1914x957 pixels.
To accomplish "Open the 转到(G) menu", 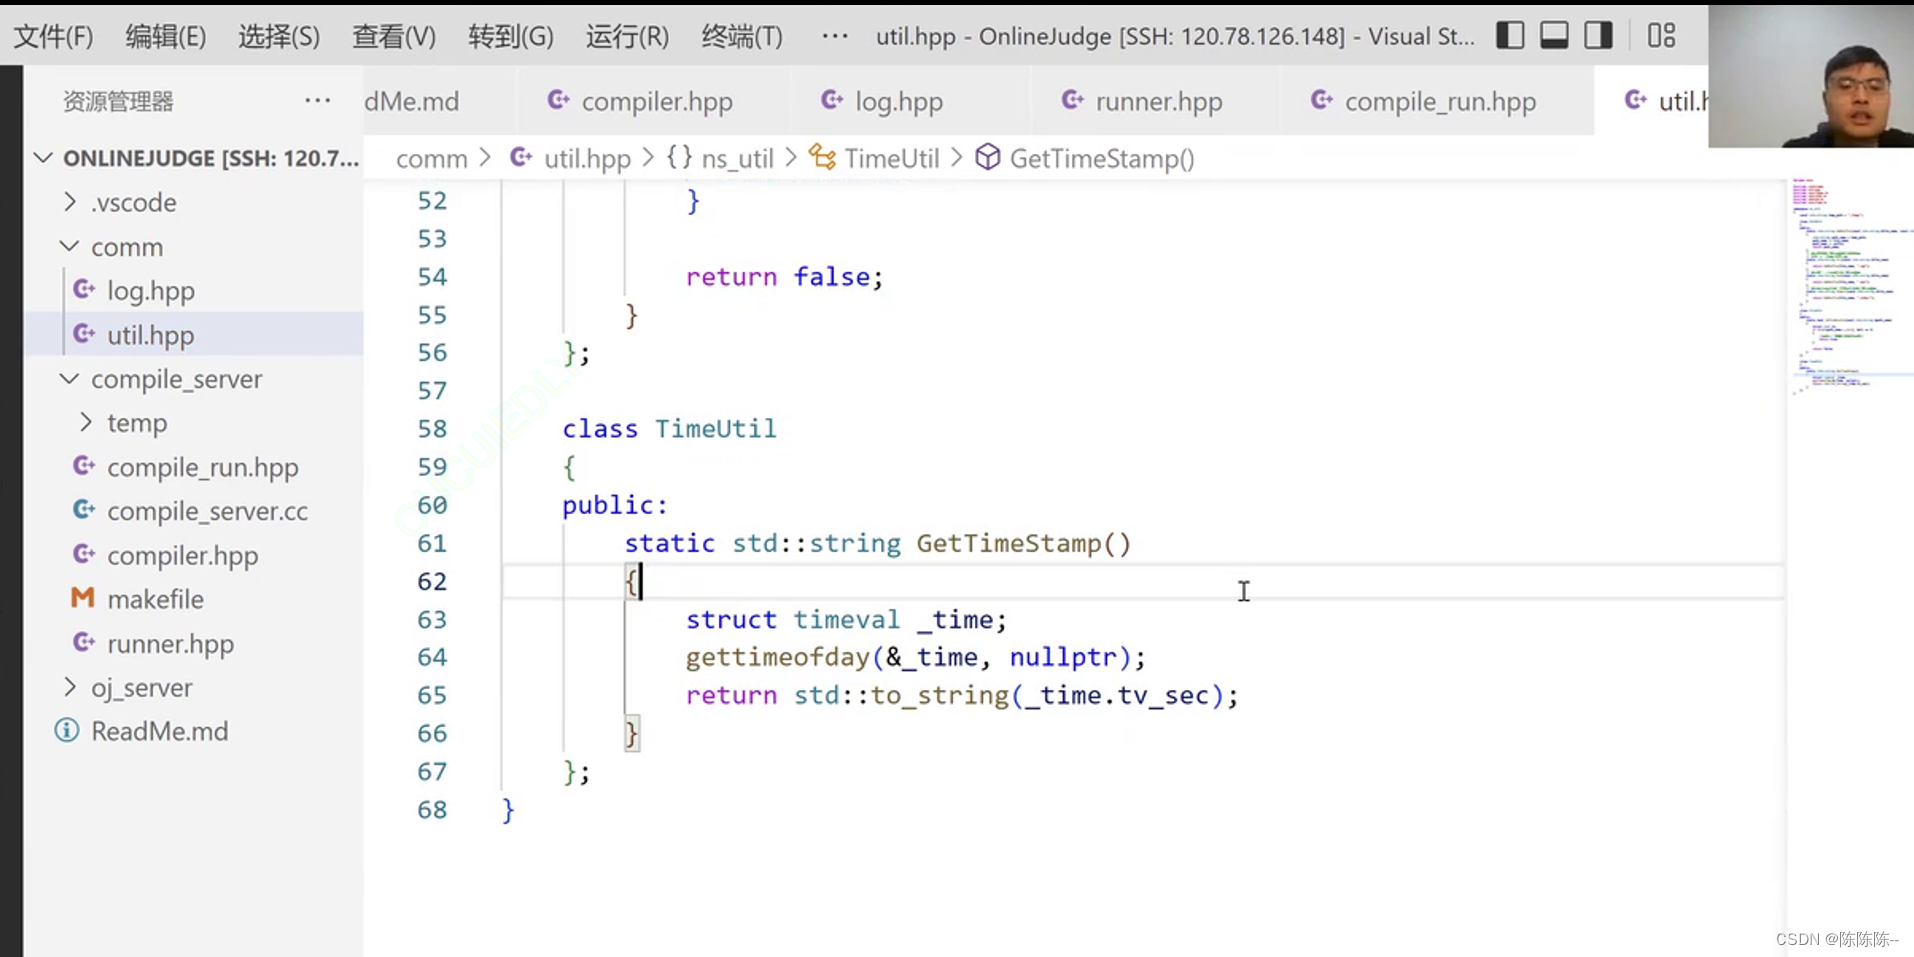I will click(x=511, y=37).
